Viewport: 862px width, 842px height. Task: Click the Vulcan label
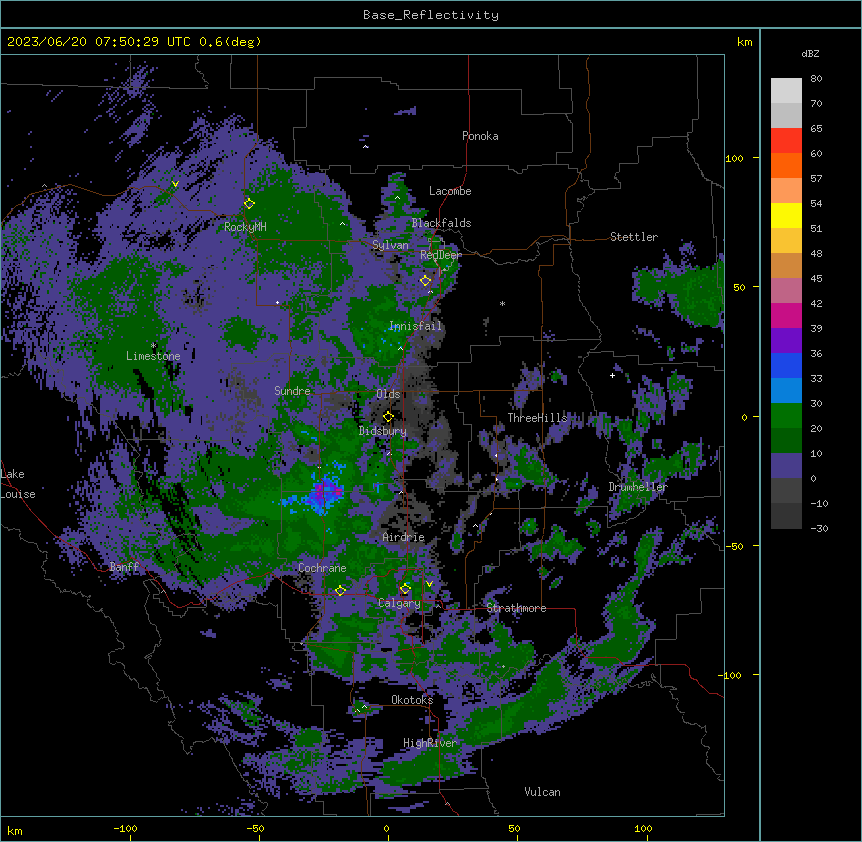543,792
